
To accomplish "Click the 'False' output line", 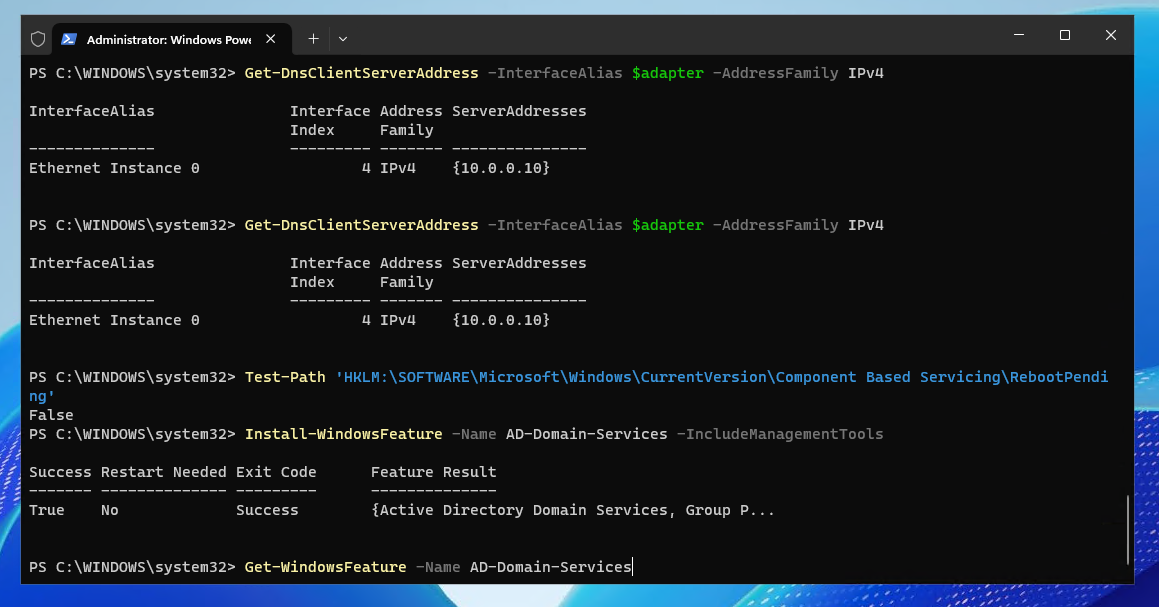I will [x=51, y=415].
